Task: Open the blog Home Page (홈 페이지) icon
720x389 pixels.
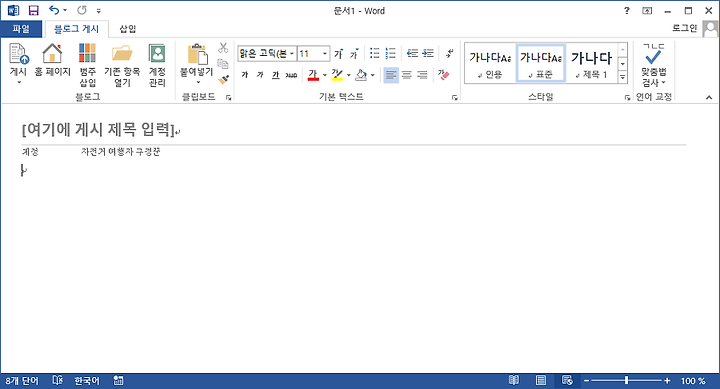Action: [52, 54]
